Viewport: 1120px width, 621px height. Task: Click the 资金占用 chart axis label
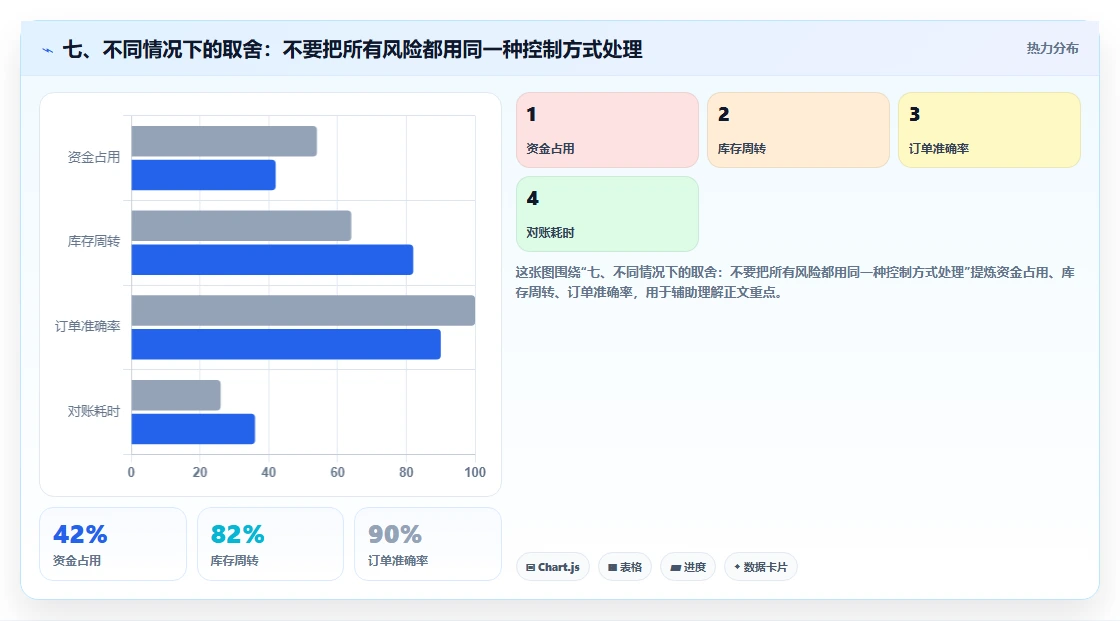[x=94, y=157]
